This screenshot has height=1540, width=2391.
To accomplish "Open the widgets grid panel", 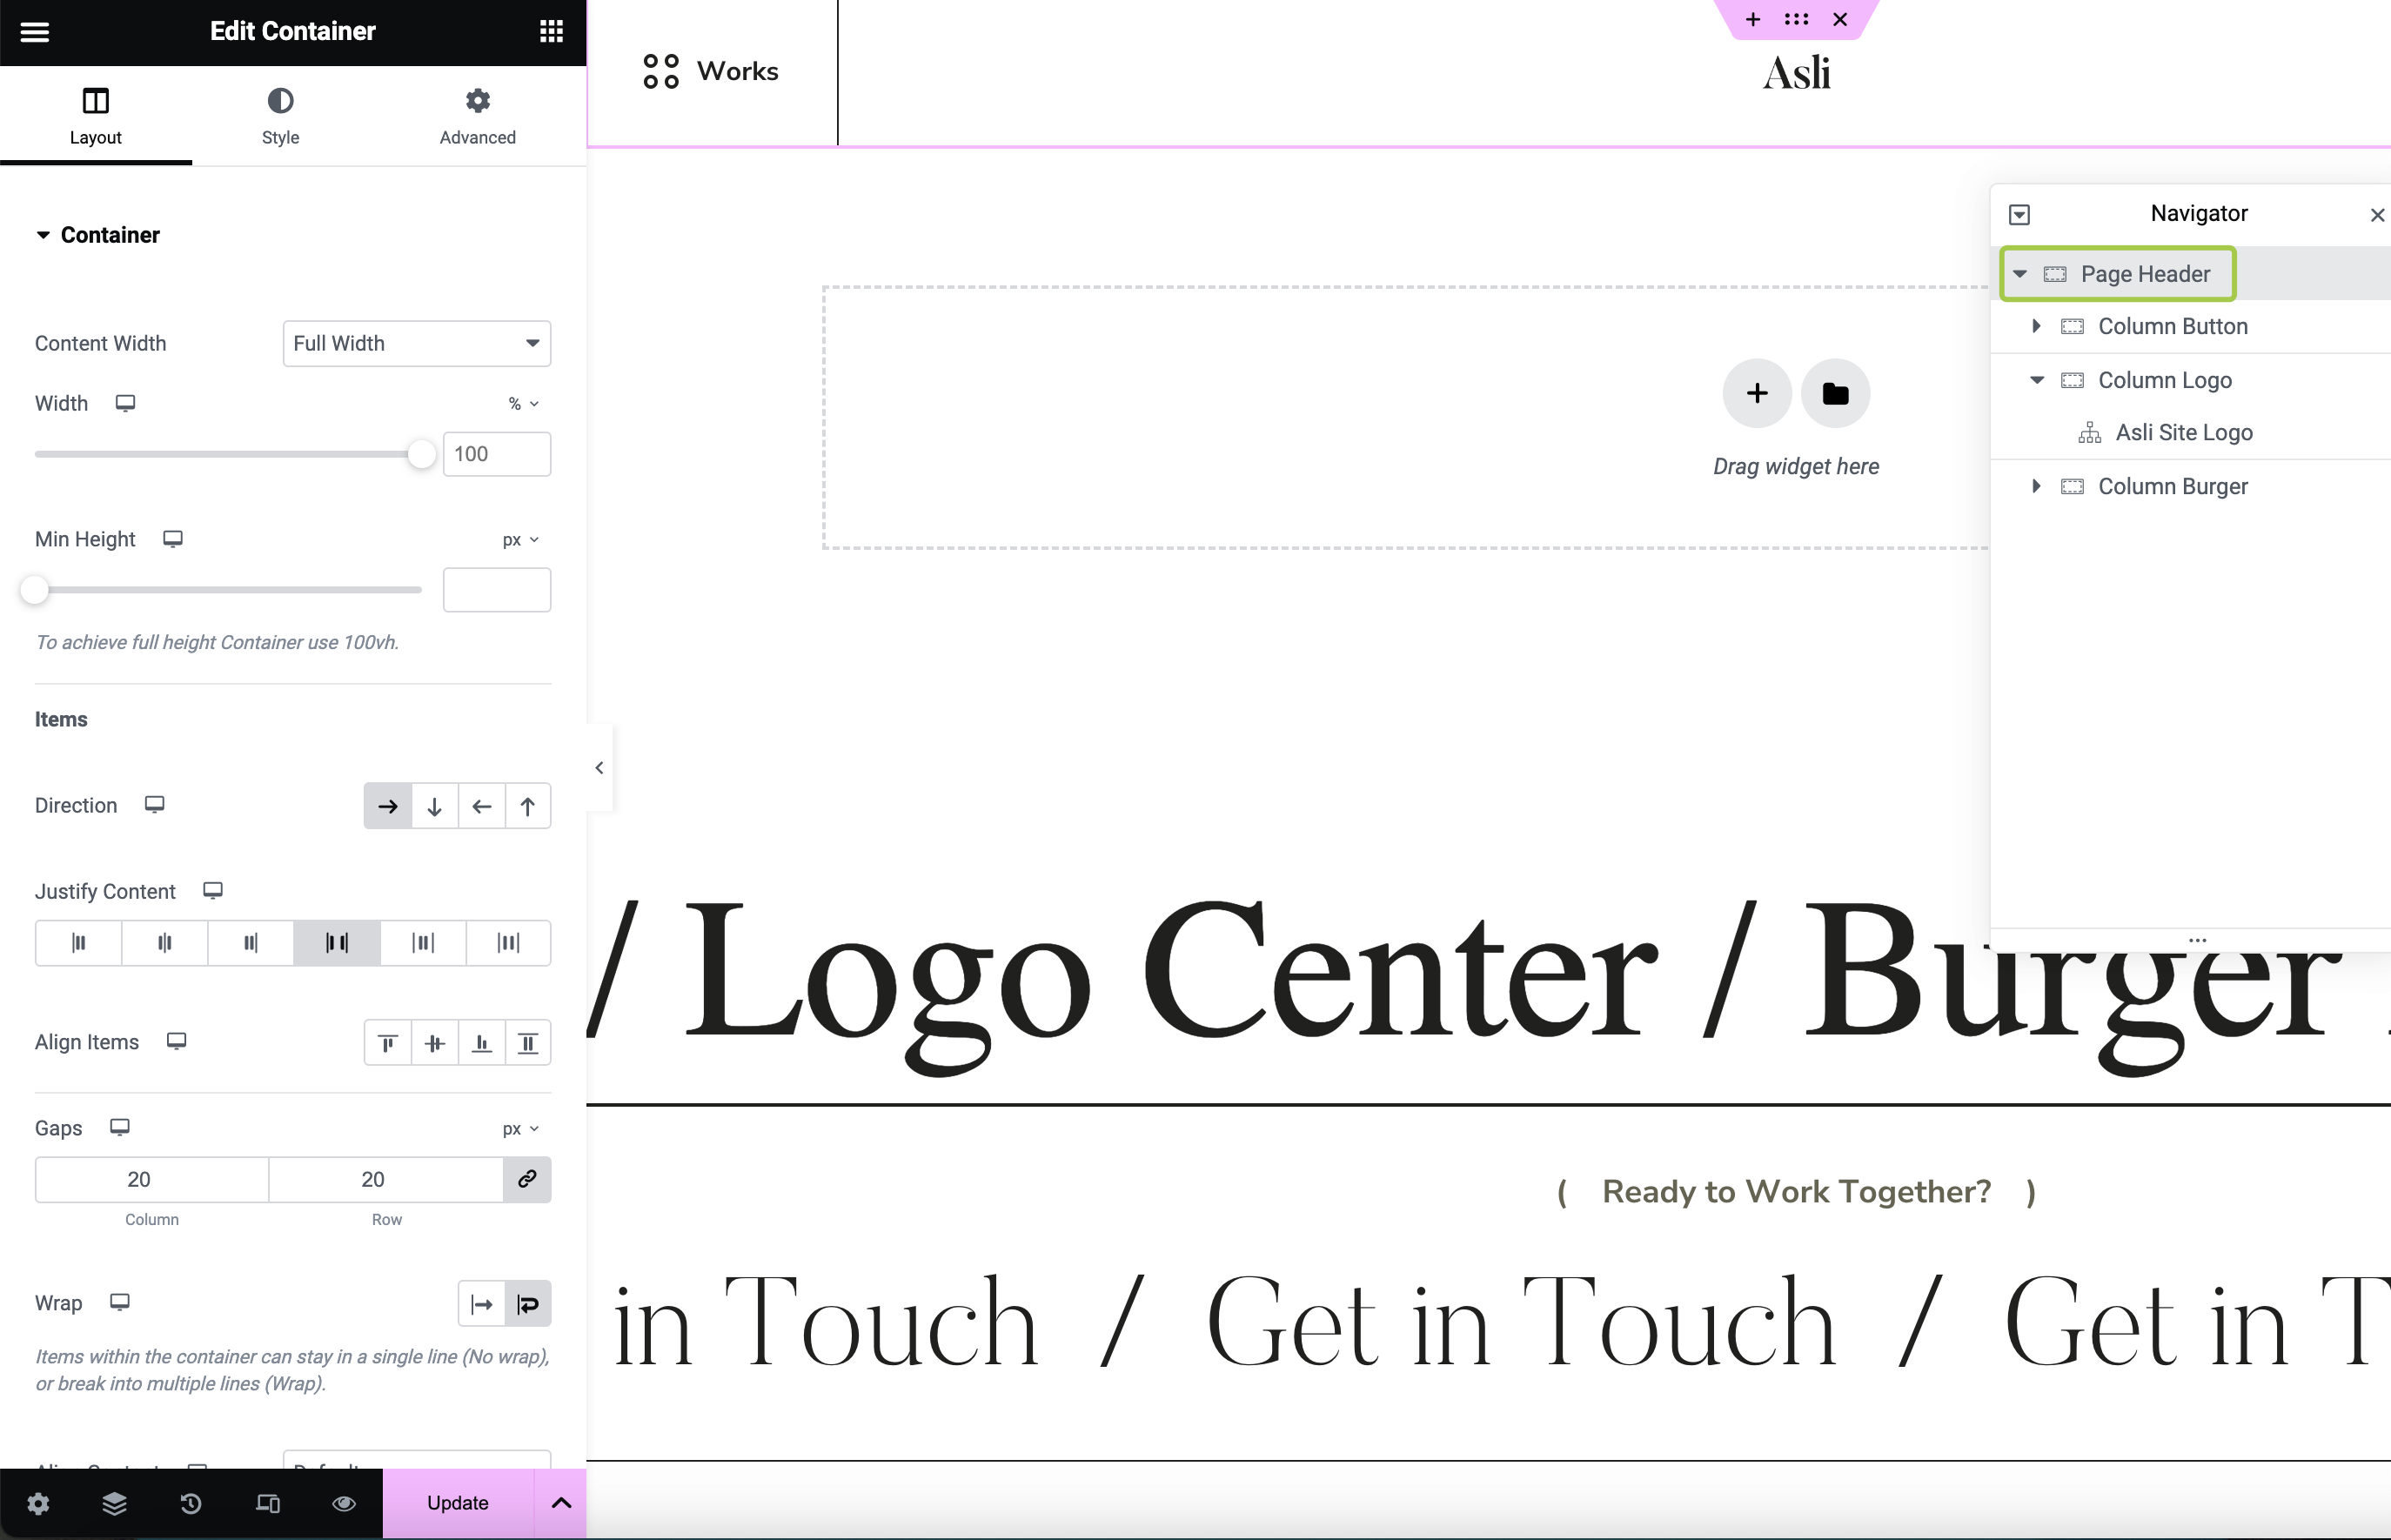I will (x=551, y=32).
